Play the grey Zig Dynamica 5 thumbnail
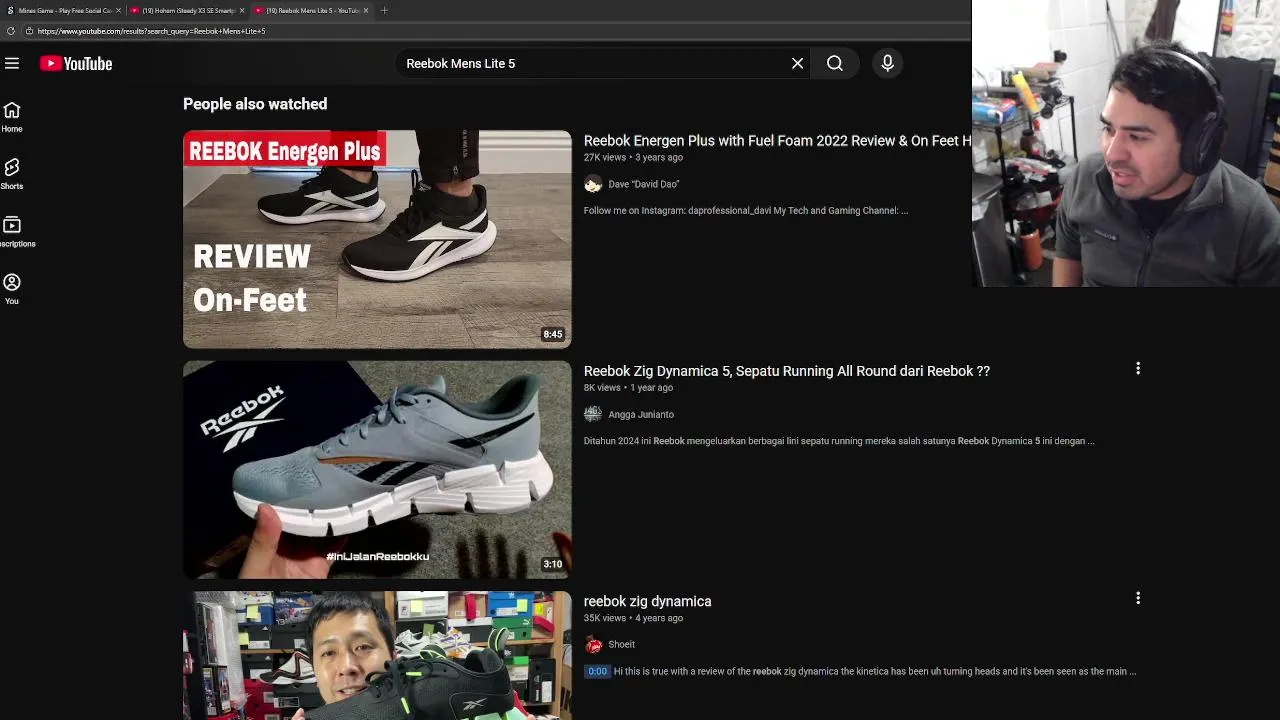Image resolution: width=1280 pixels, height=720 pixels. (377, 469)
